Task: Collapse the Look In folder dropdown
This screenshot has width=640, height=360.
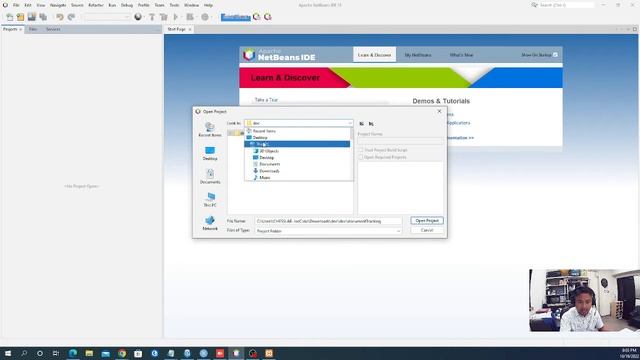Action: click(350, 123)
